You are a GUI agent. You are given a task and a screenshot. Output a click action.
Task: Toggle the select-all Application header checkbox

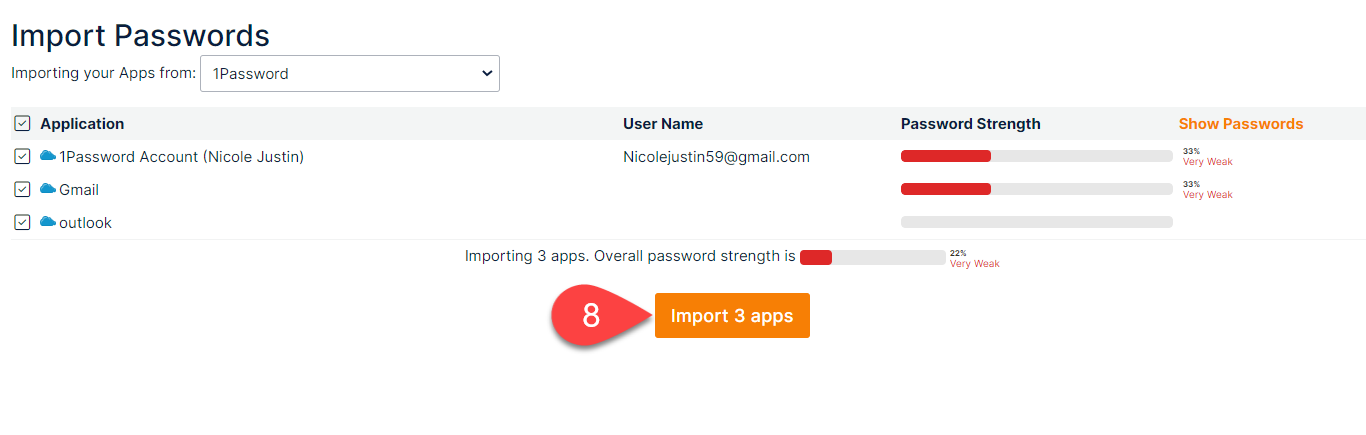point(22,124)
